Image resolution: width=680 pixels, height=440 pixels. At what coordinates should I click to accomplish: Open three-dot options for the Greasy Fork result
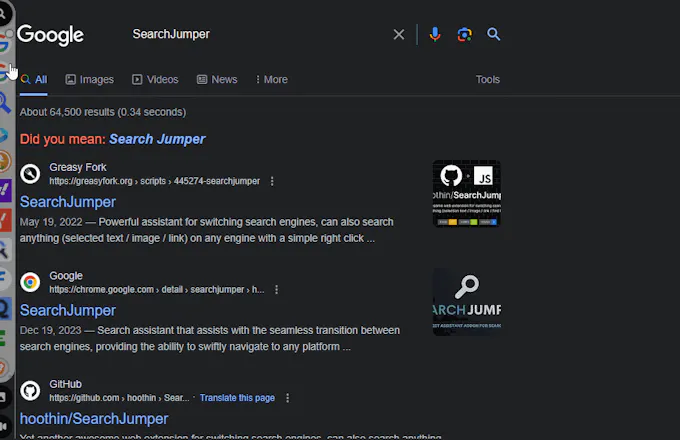point(272,181)
